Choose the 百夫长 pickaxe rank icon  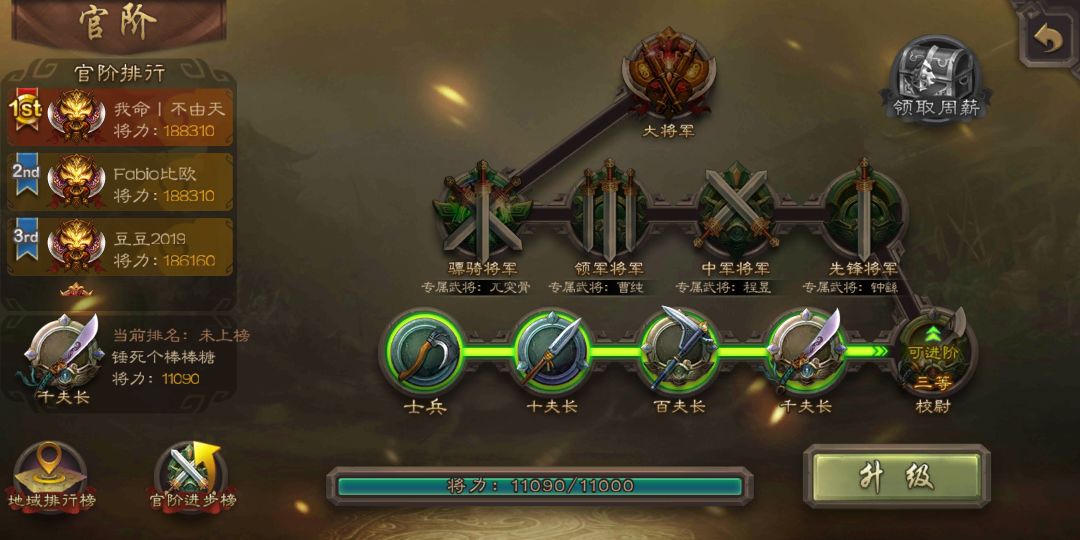click(678, 352)
